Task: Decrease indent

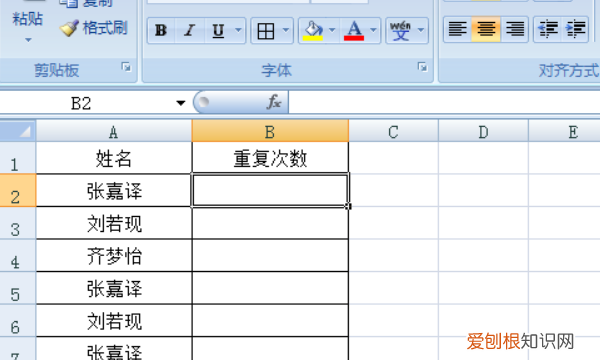Action: (x=548, y=29)
